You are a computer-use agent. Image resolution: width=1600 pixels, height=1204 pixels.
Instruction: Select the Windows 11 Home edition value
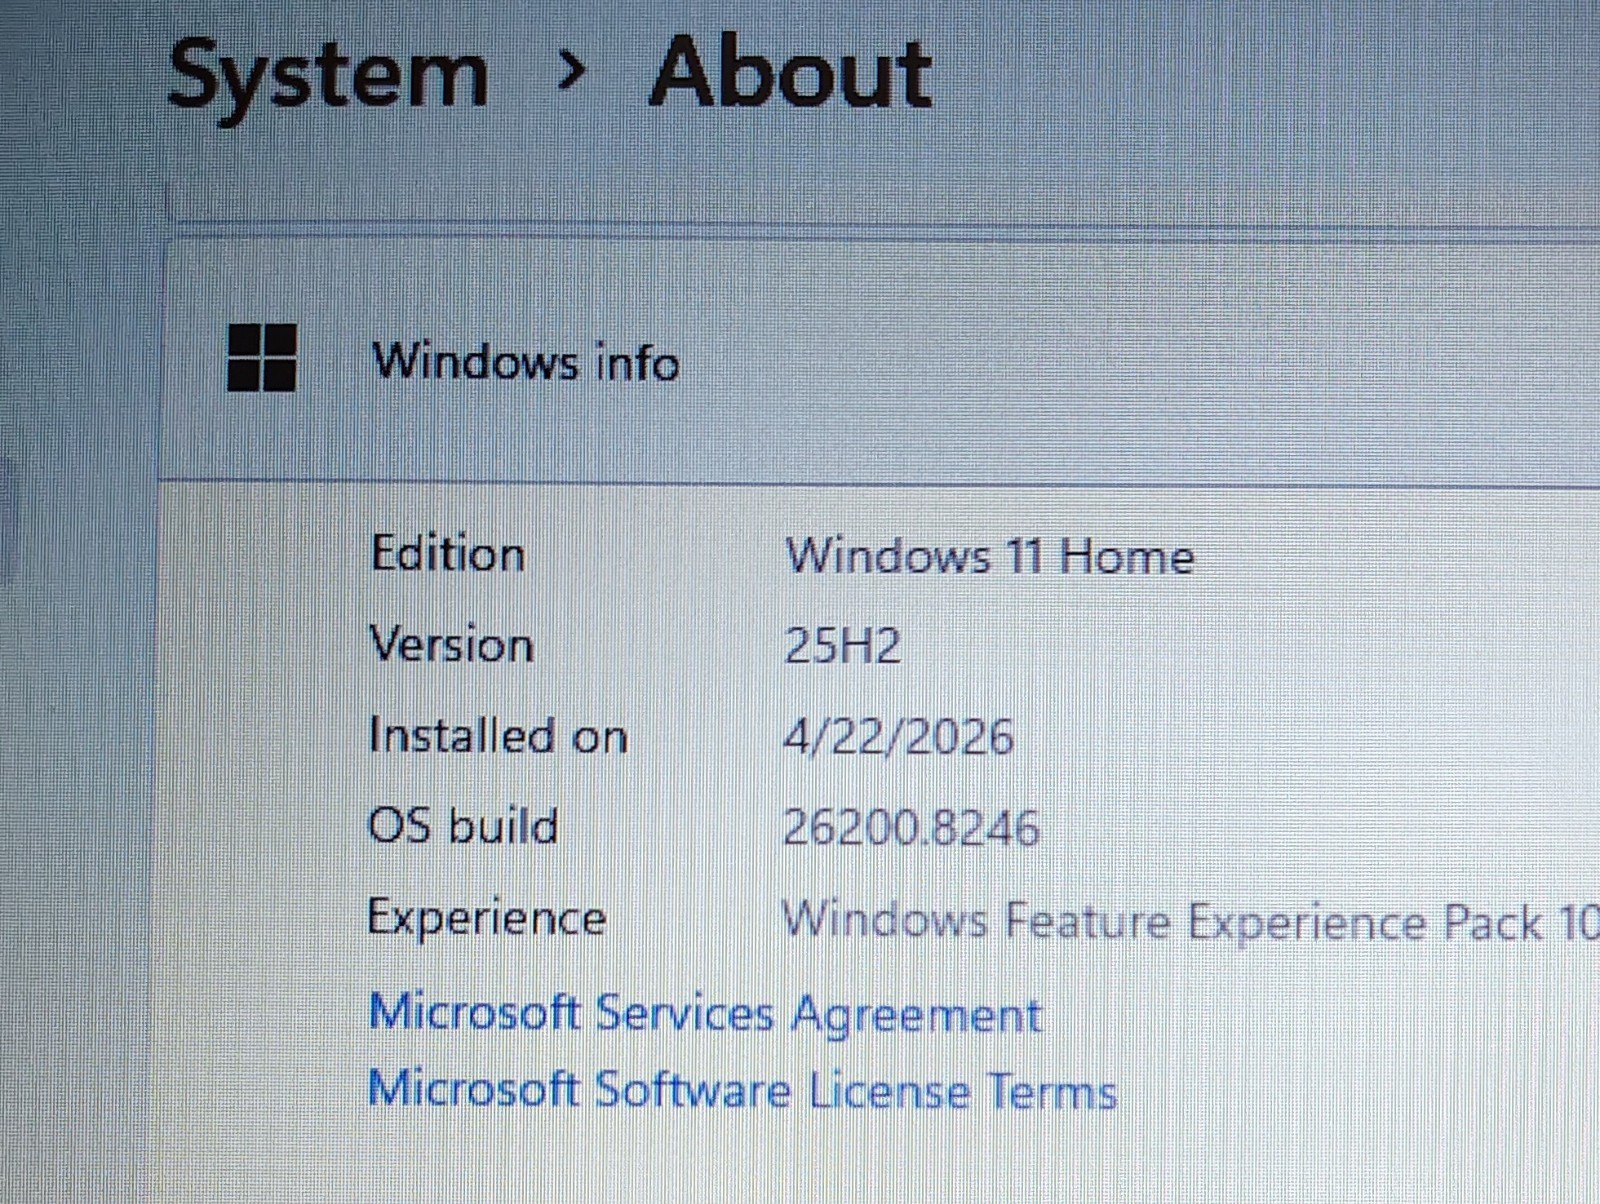pos(989,556)
